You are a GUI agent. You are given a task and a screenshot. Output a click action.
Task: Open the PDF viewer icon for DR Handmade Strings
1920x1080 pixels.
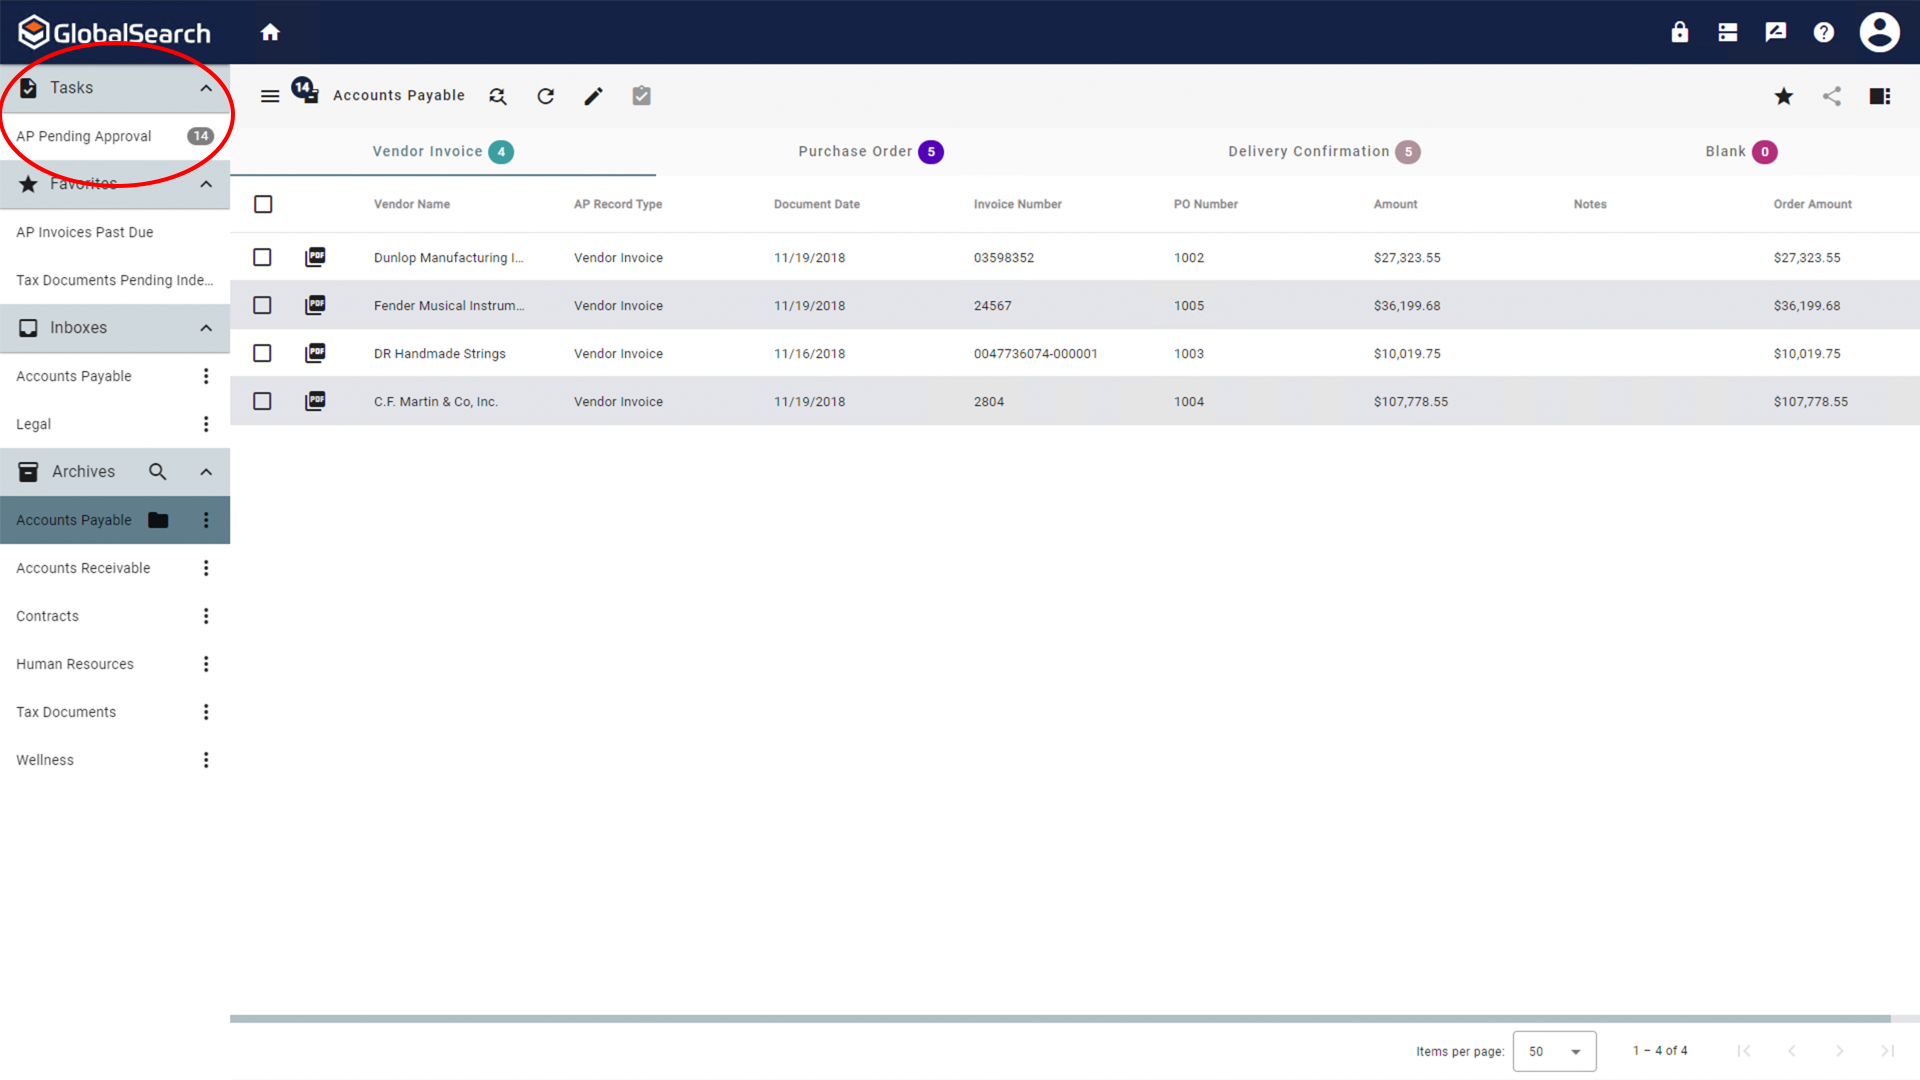pos(315,353)
